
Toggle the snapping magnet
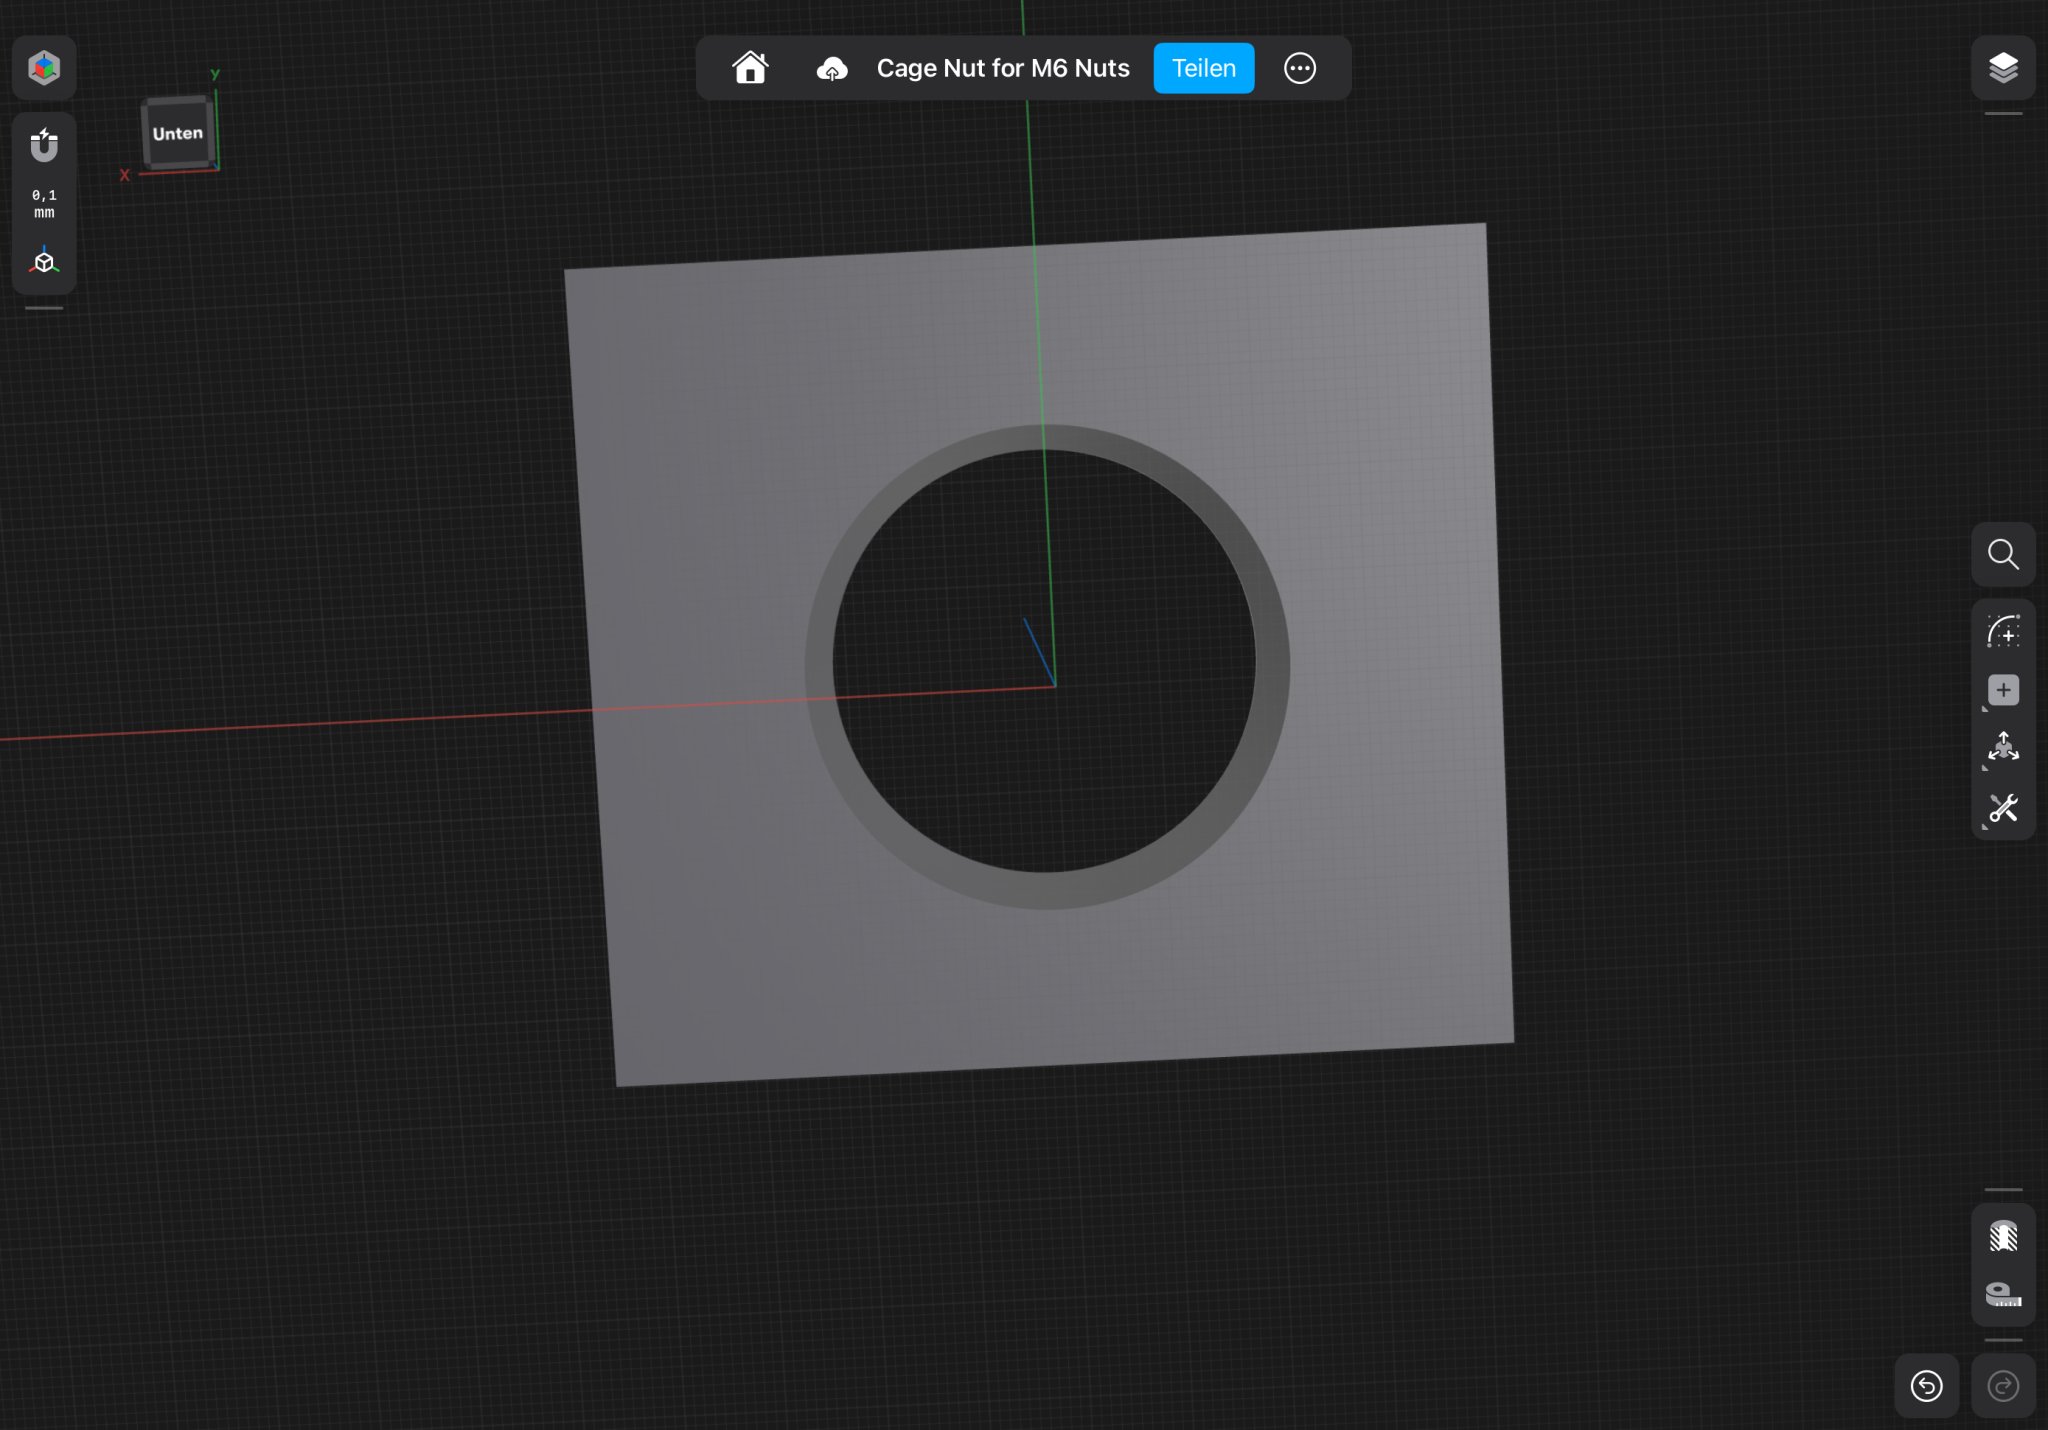44,146
